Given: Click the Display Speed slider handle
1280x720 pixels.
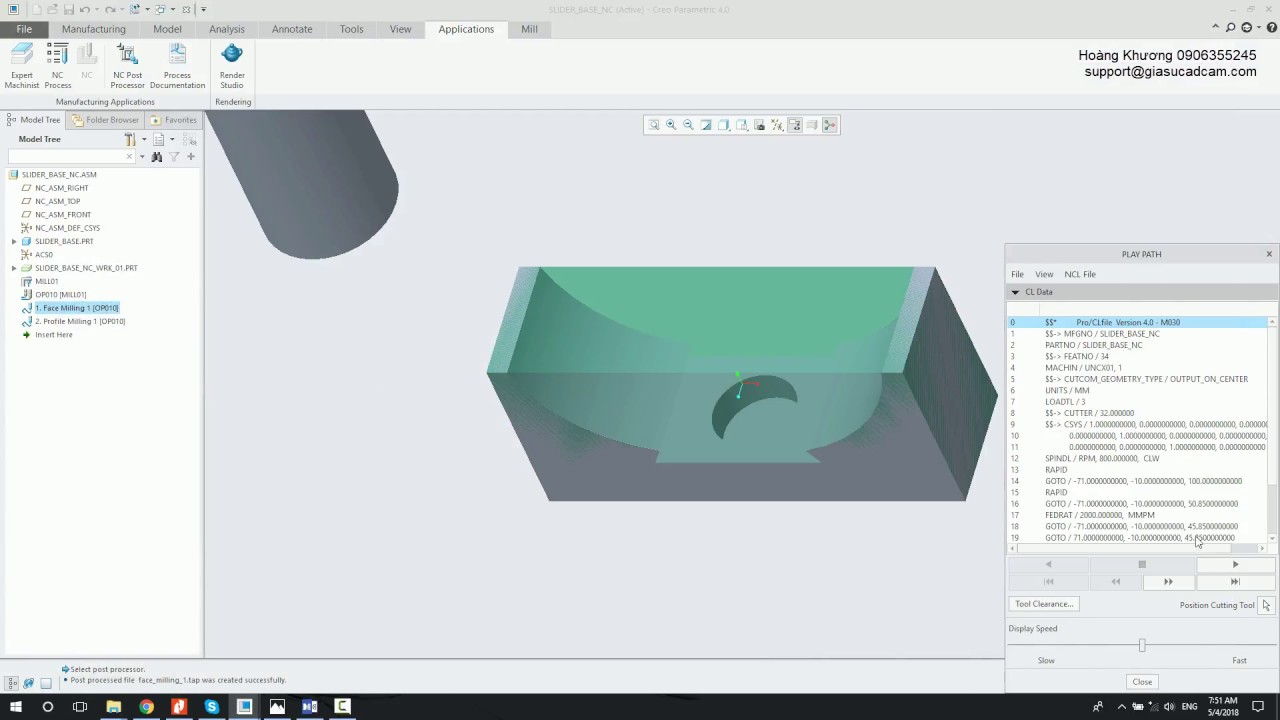Looking at the screenshot, I should [1142, 645].
